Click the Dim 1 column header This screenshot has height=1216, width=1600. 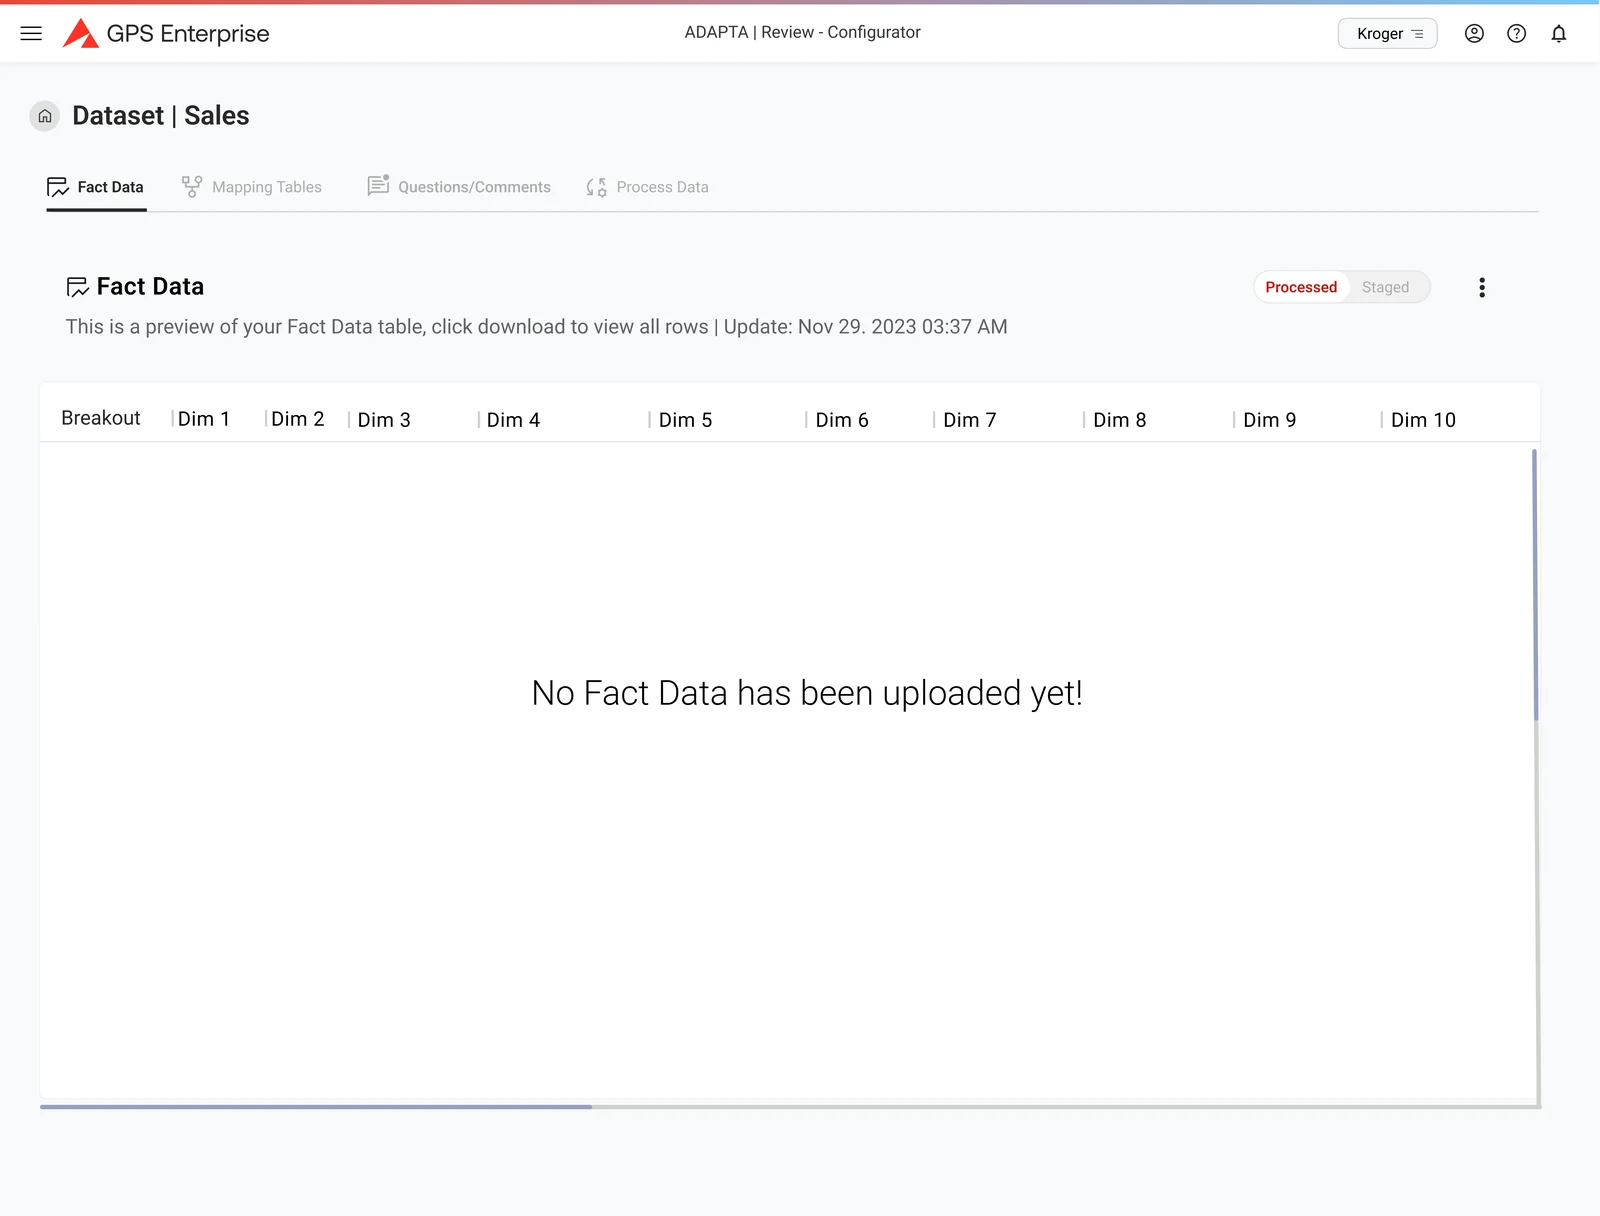coord(204,420)
